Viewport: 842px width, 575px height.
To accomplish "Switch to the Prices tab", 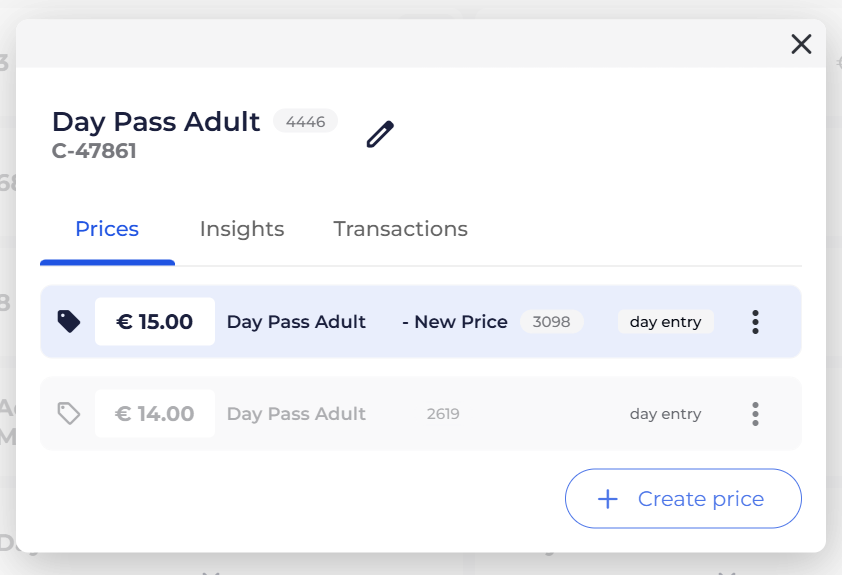I will 107,229.
